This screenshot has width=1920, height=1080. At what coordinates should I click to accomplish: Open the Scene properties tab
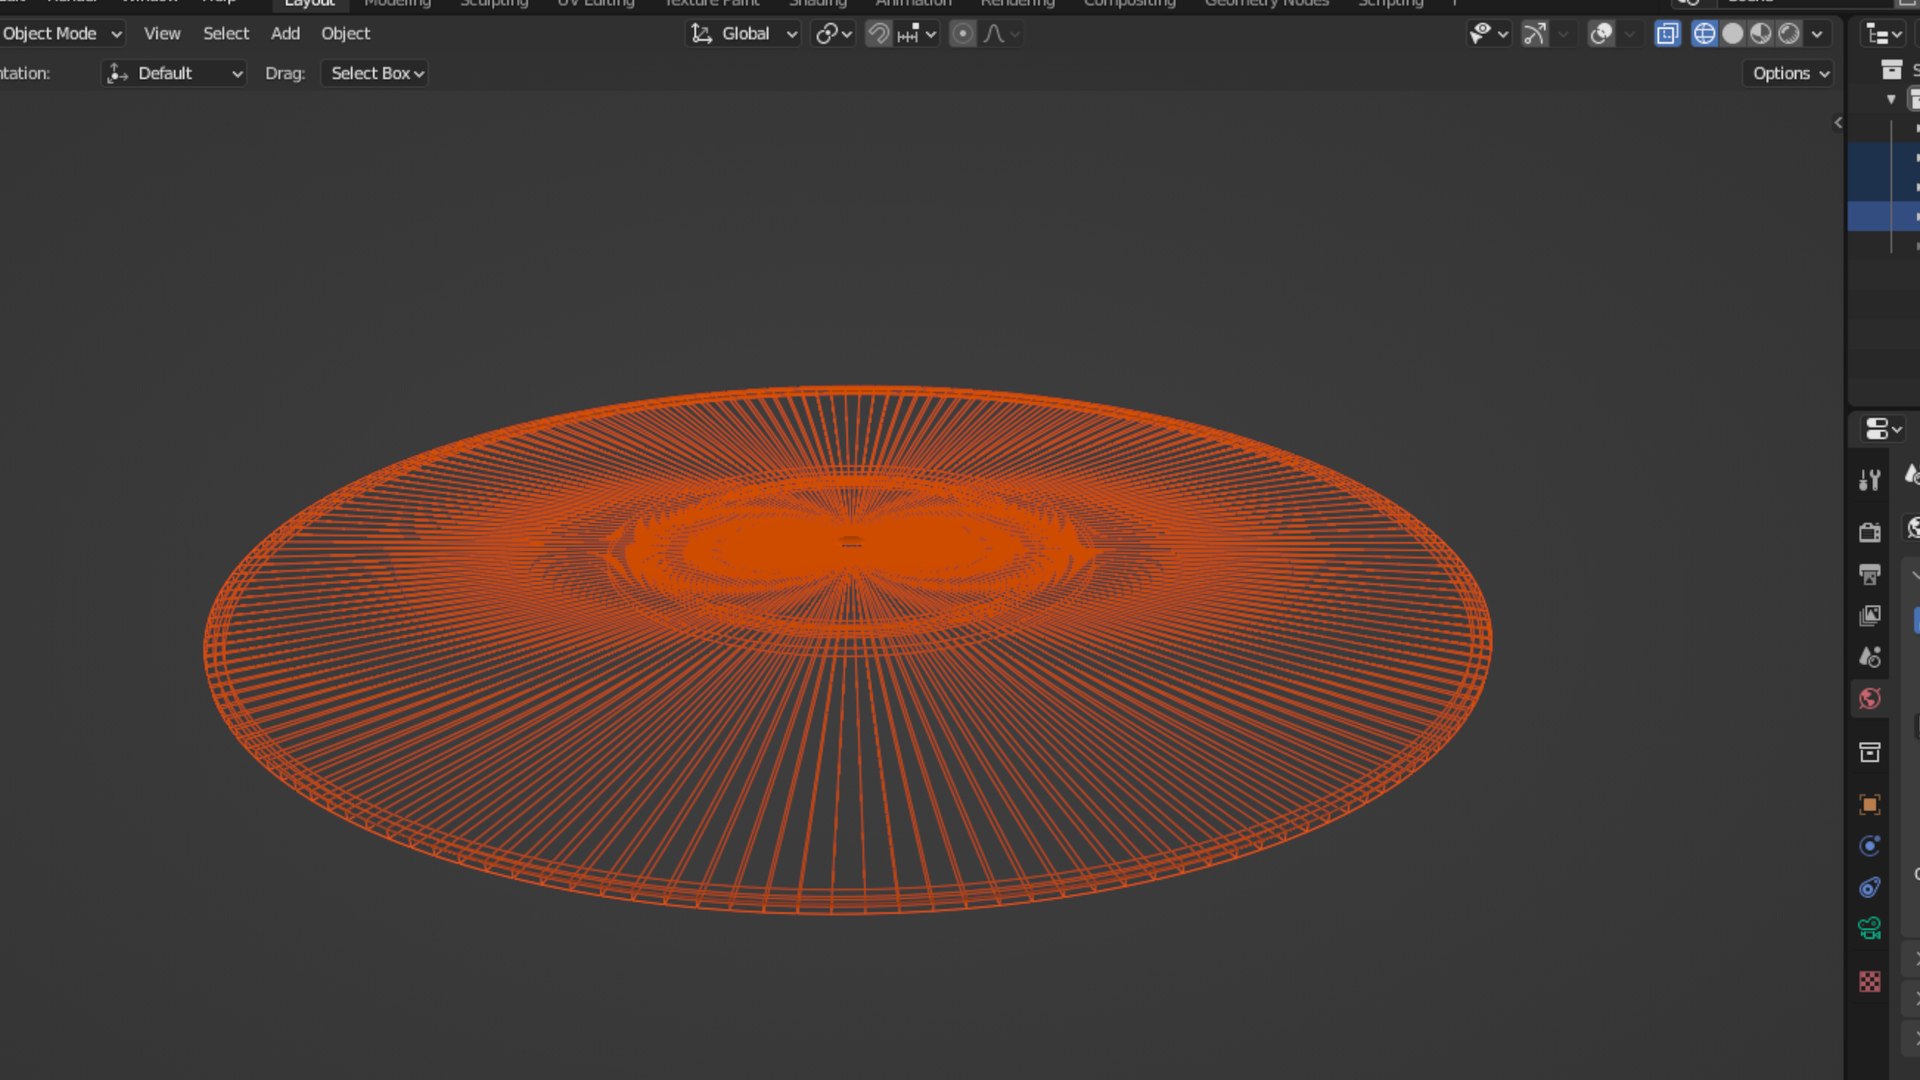tap(1869, 657)
